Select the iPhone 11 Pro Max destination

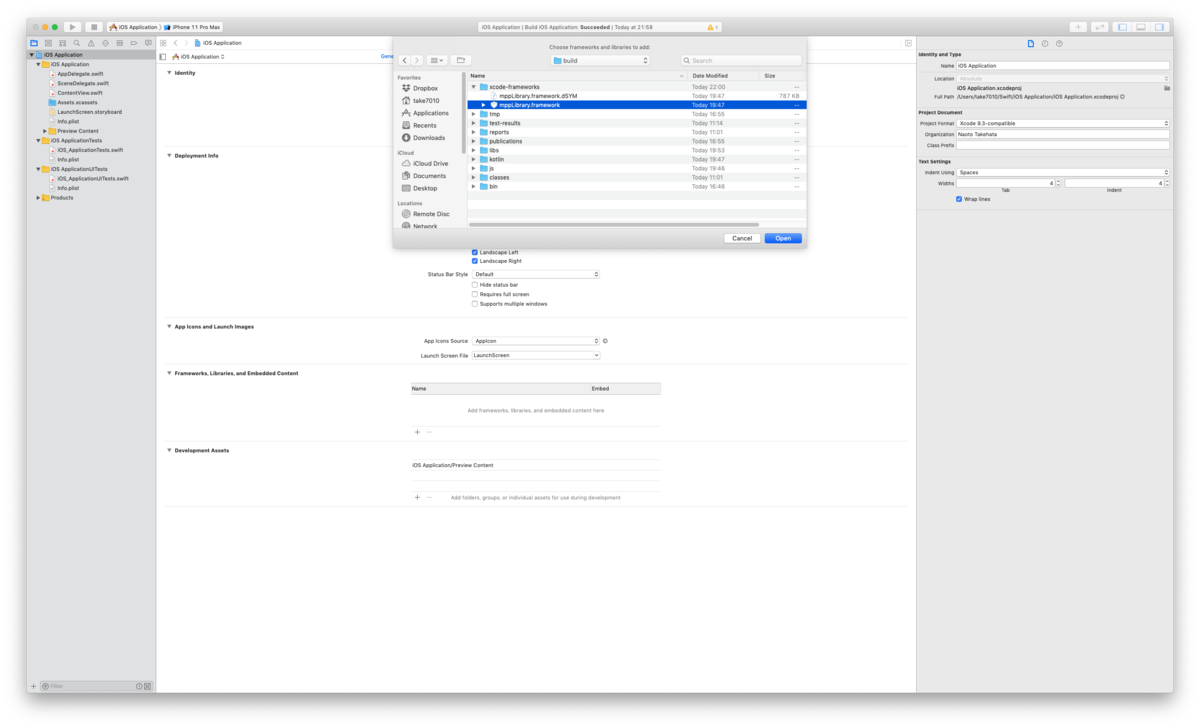(x=192, y=27)
